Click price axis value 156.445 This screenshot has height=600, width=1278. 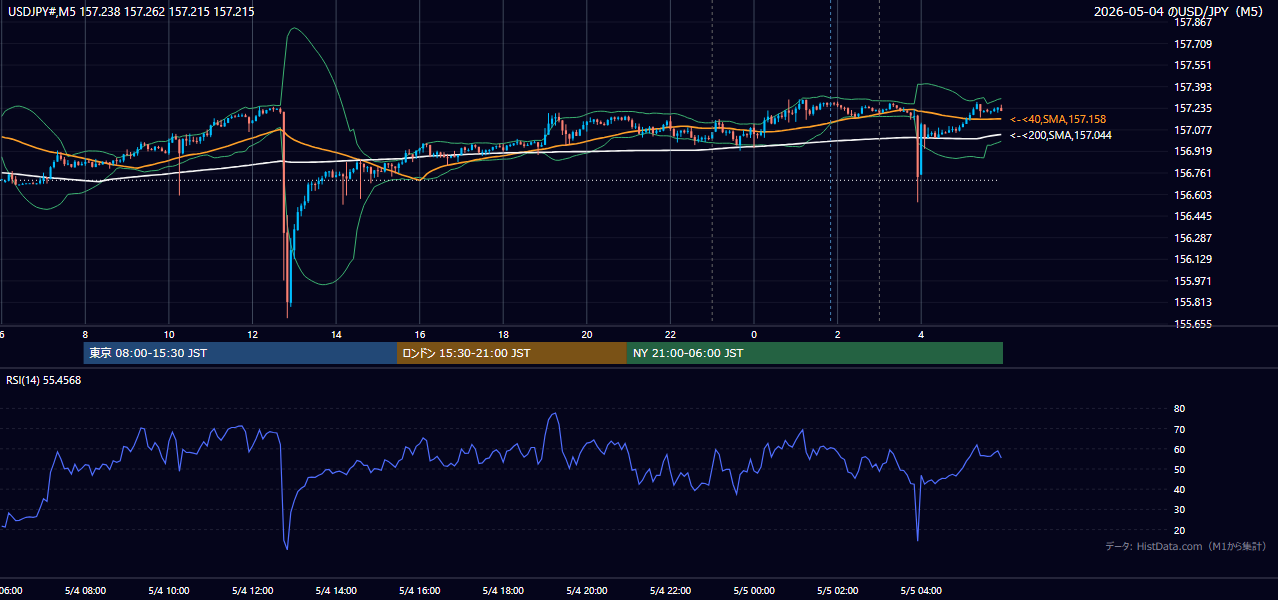tap(1194, 216)
